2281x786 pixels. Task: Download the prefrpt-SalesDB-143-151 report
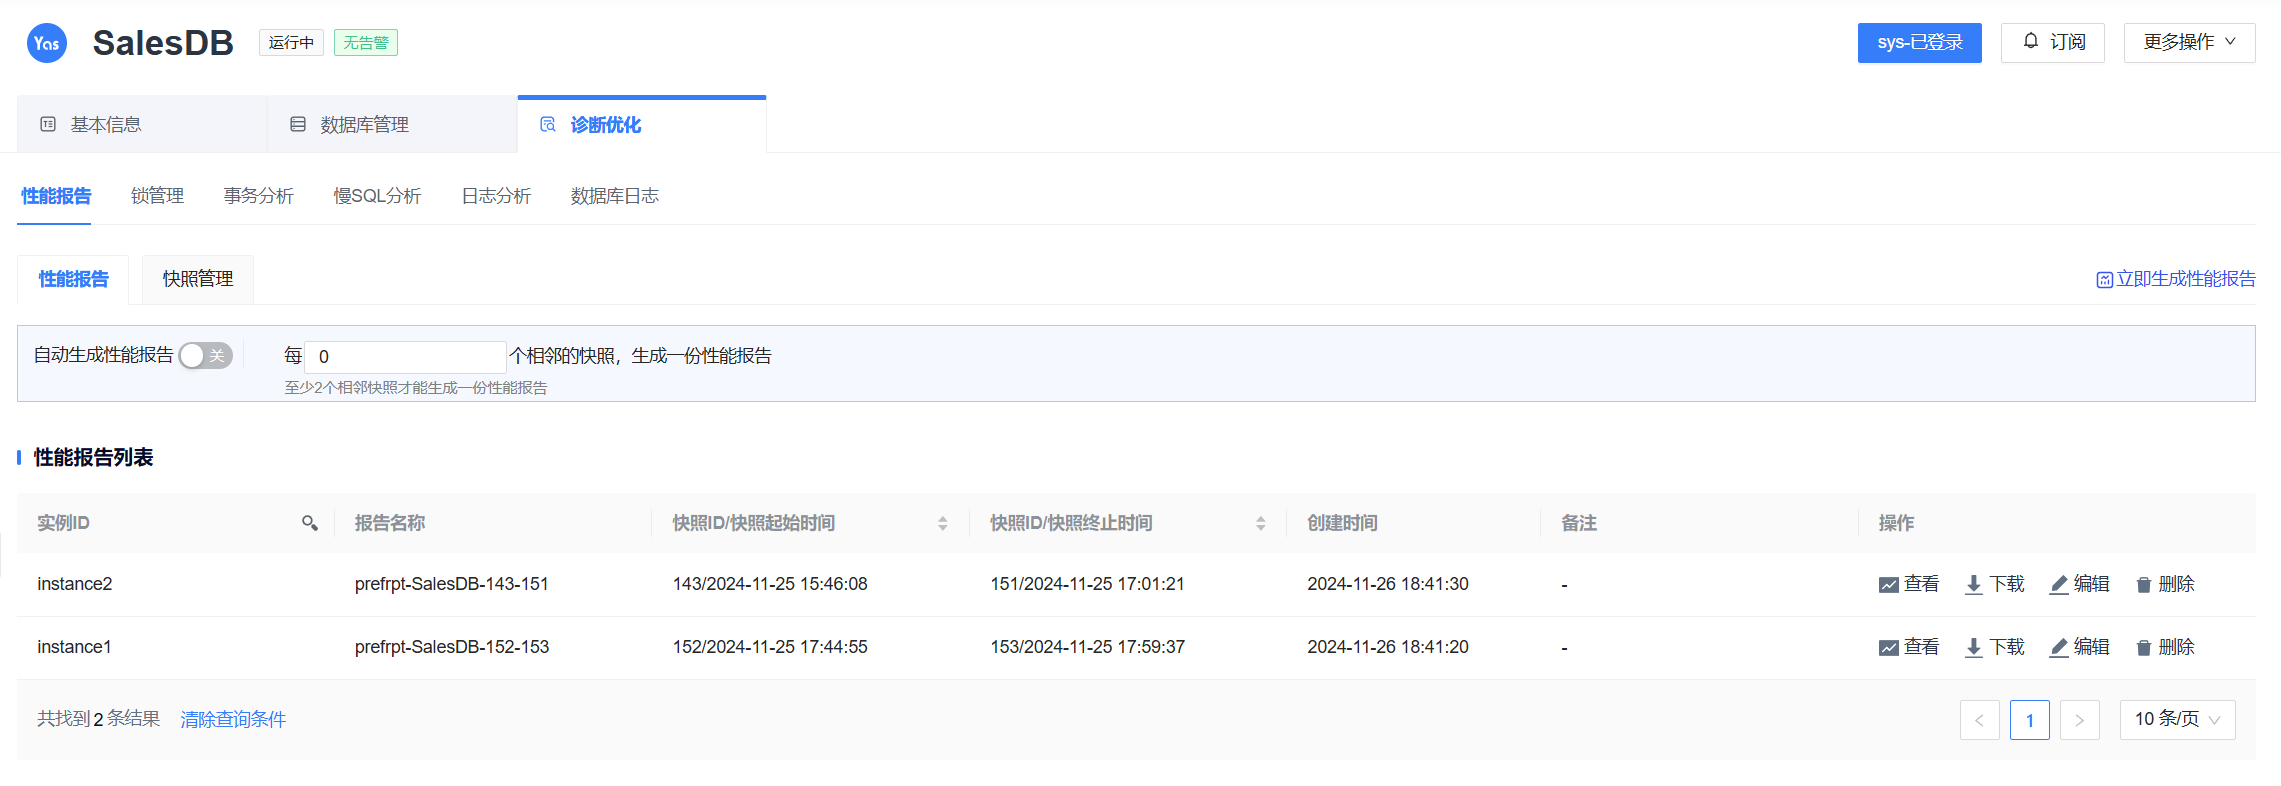coord(1994,584)
